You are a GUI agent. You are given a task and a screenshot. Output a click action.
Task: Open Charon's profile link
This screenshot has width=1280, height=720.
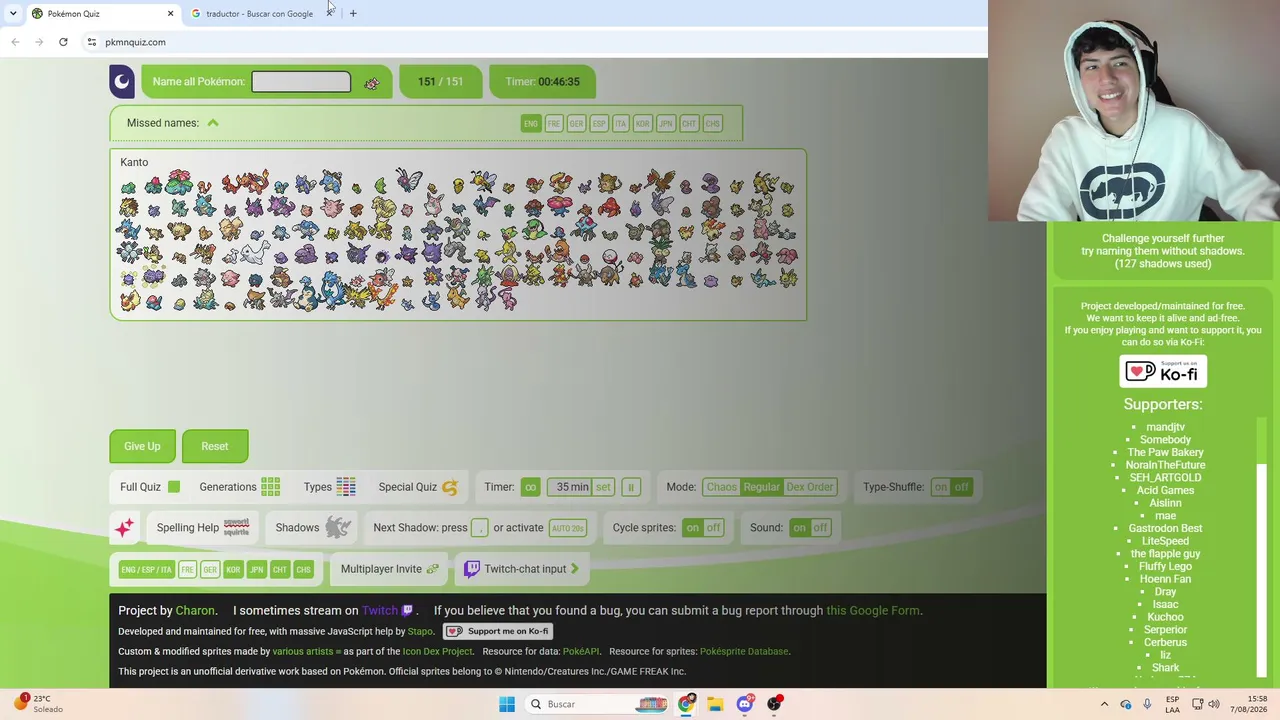[x=195, y=611]
